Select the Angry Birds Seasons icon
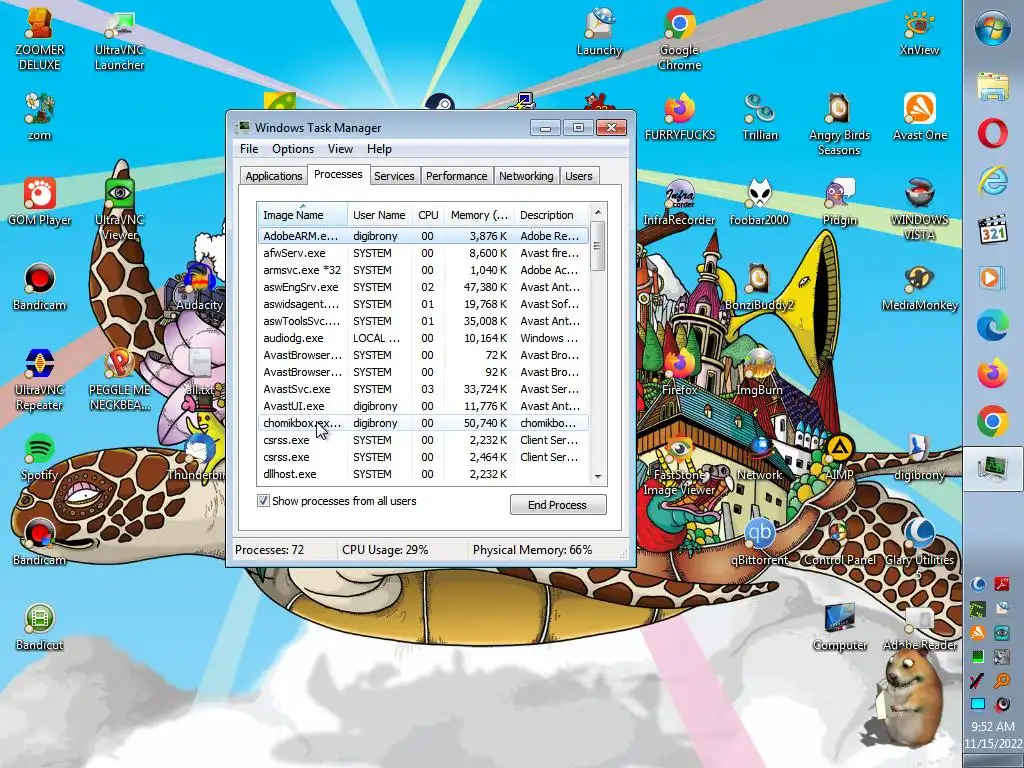This screenshot has width=1024, height=768. [839, 123]
